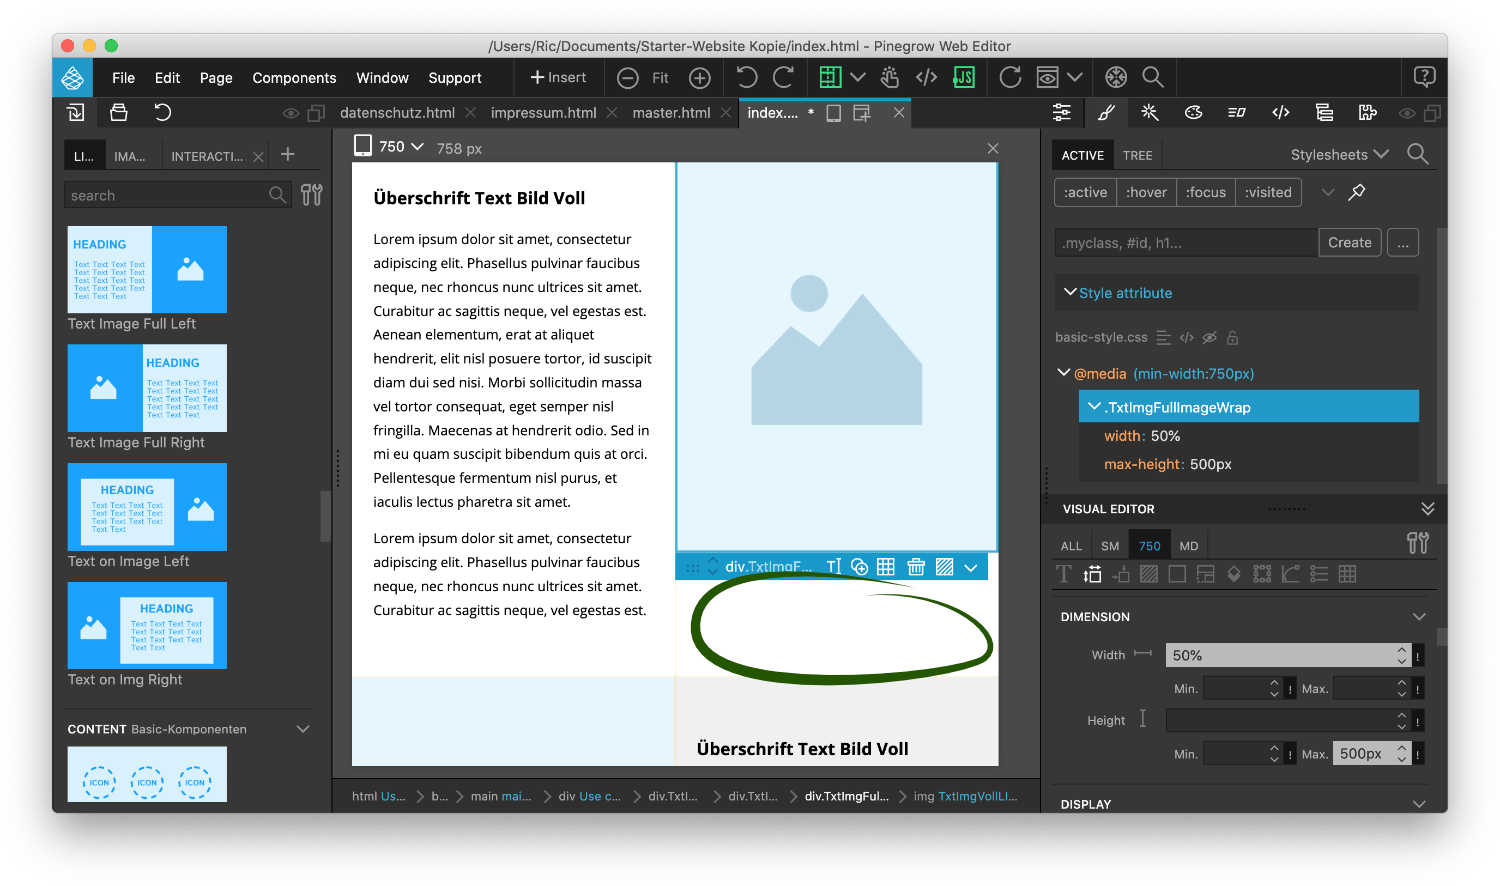Select the Text Image Full Left component thumbnail

pos(147,269)
